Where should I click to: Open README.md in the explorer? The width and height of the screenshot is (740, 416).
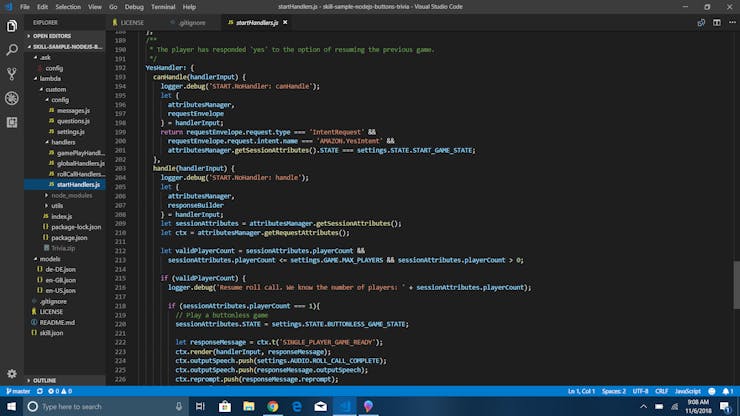tap(57, 322)
